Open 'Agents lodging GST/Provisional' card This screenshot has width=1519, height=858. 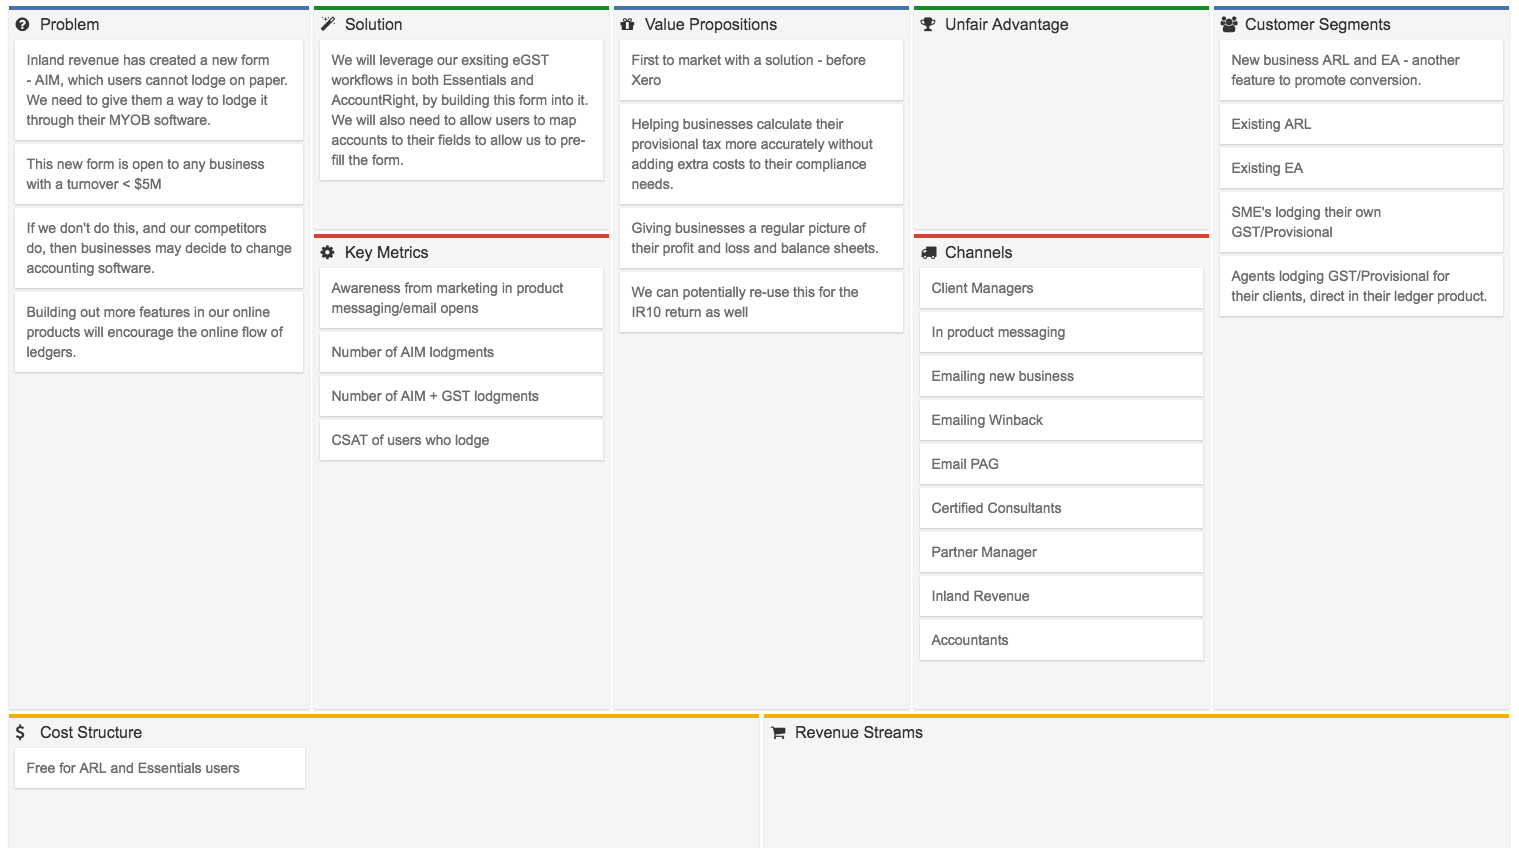(x=1361, y=286)
